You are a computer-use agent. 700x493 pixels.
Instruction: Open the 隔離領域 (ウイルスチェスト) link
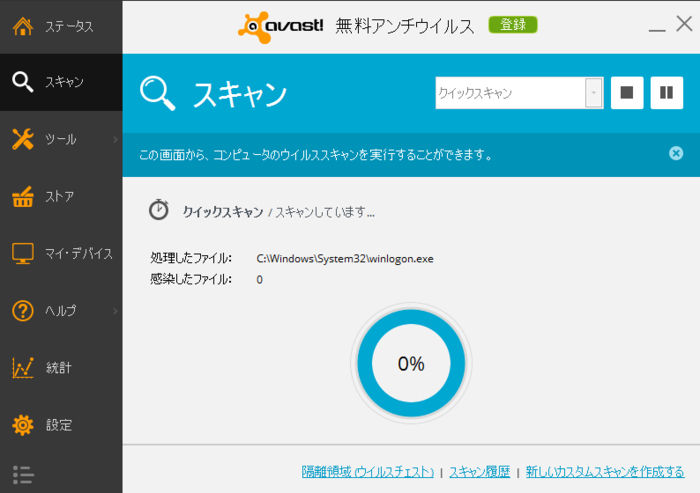(368, 472)
